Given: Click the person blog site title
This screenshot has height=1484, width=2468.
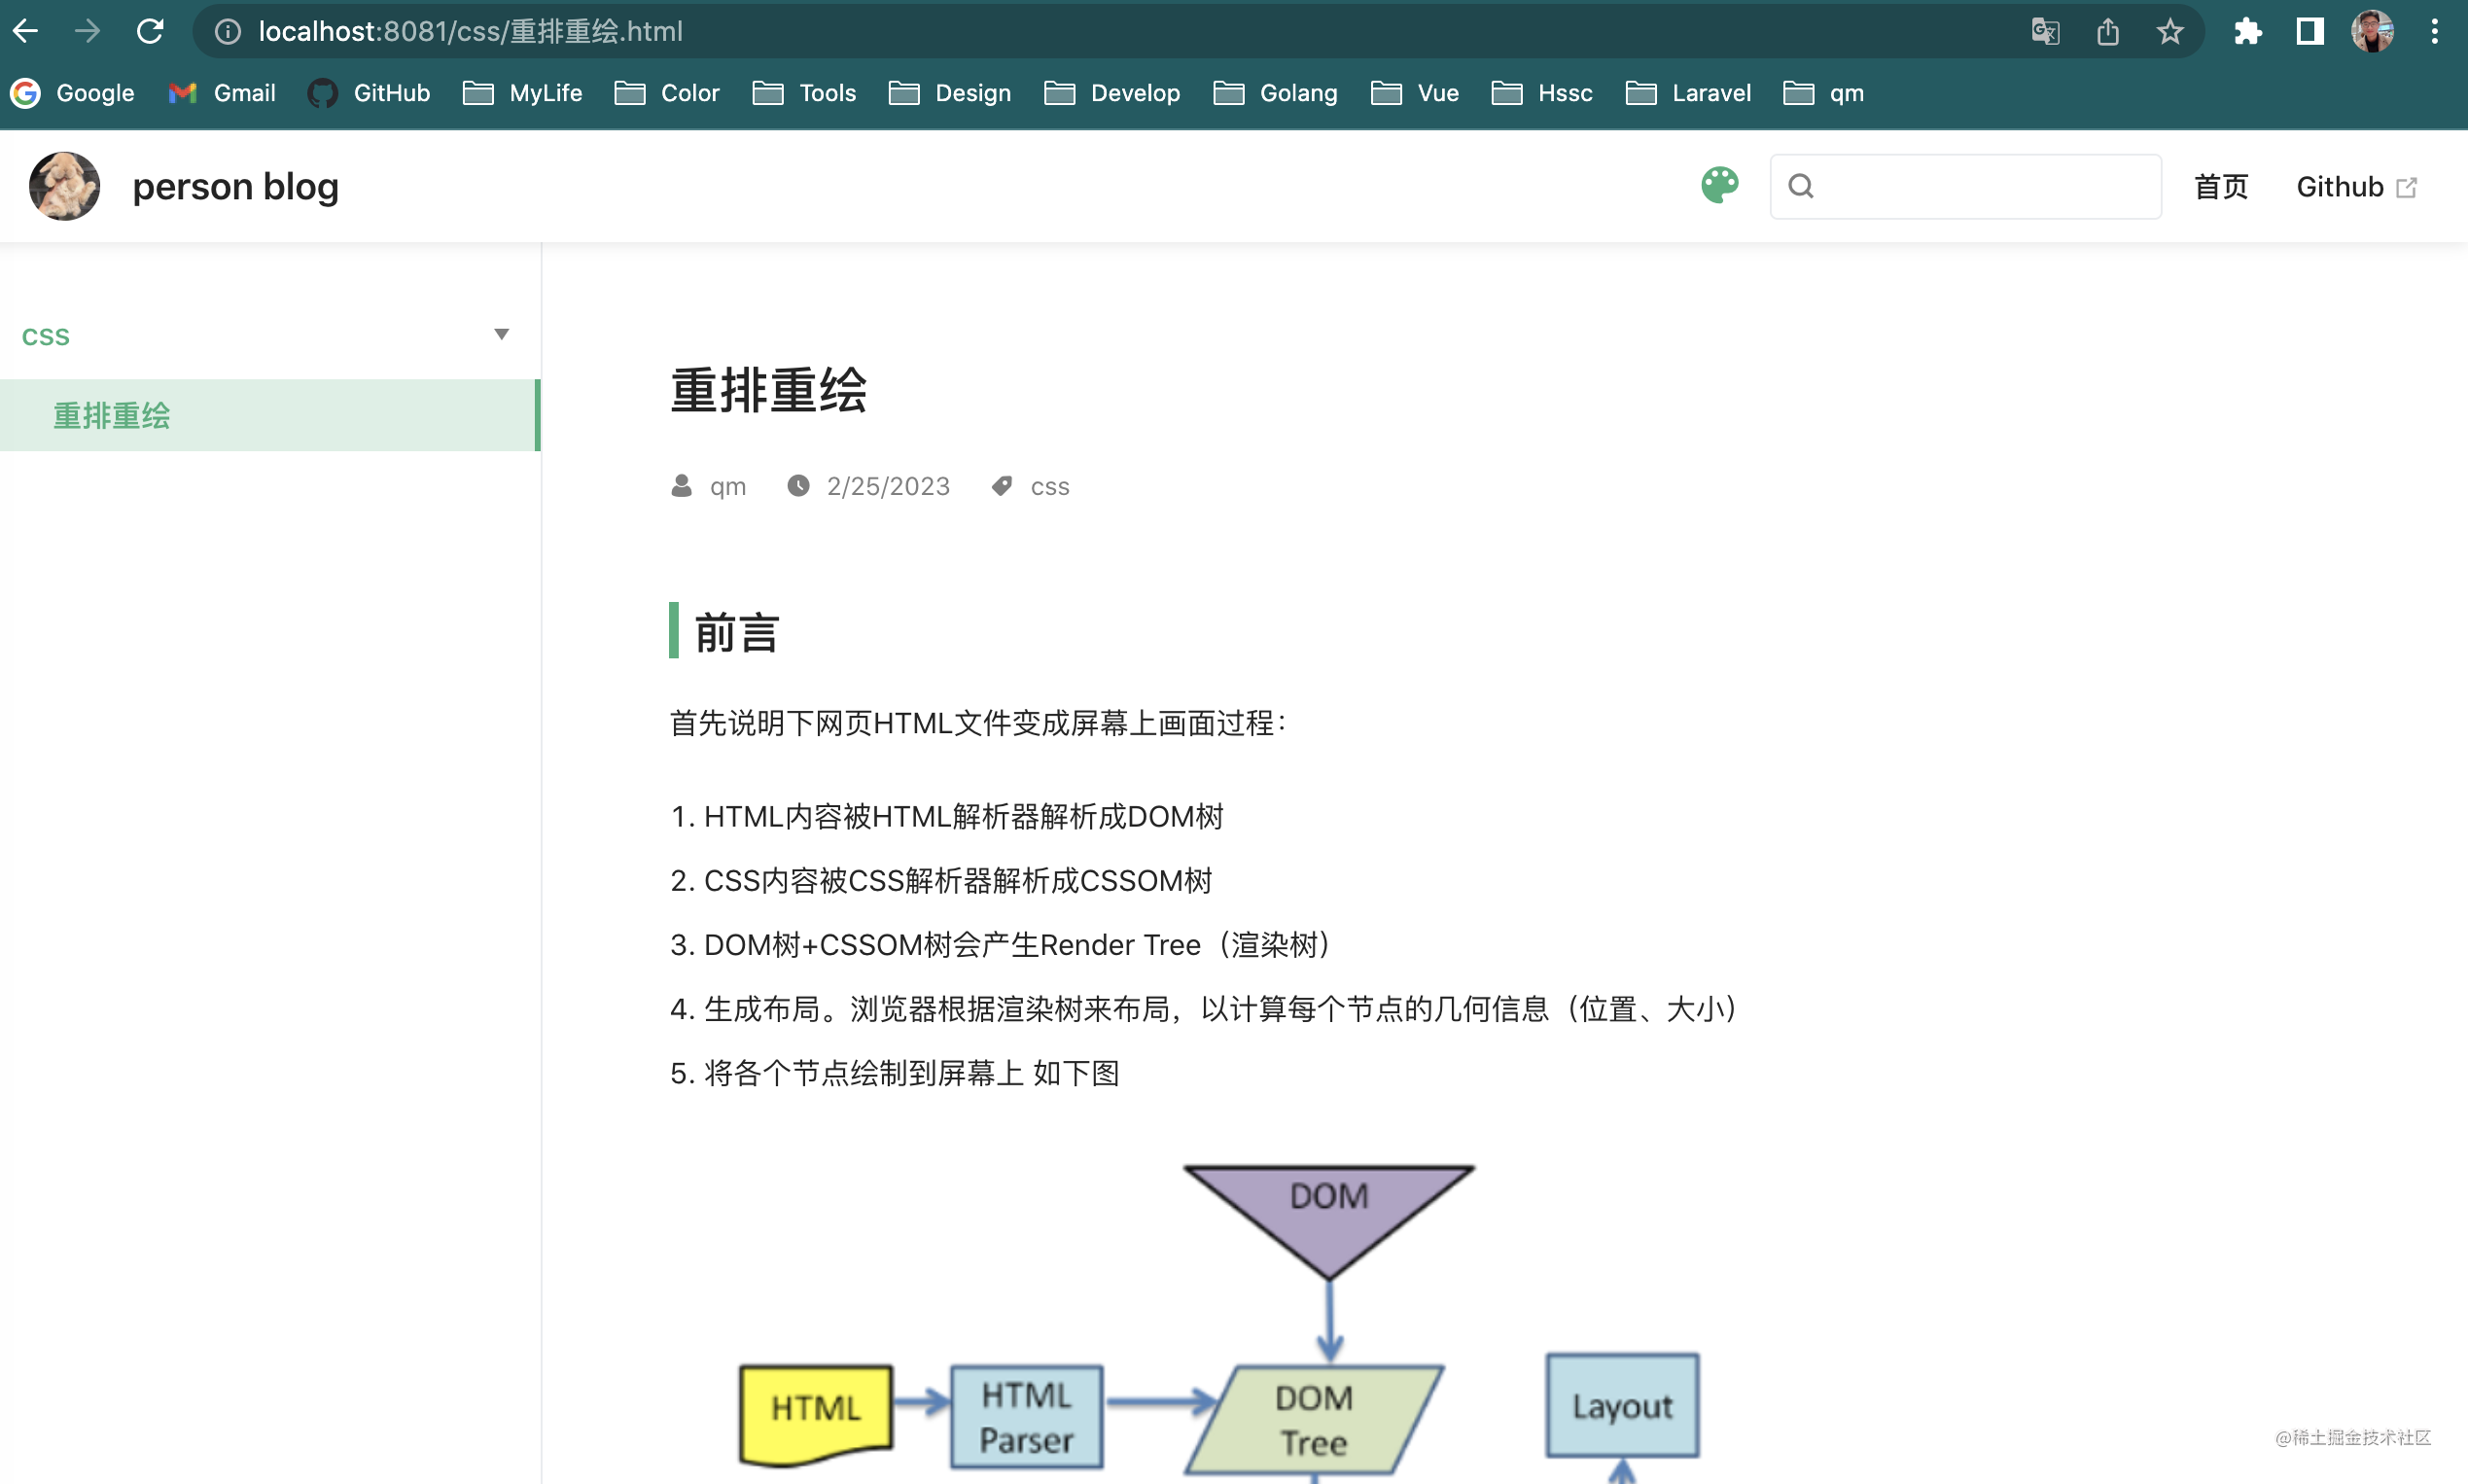Looking at the screenshot, I should coord(236,187).
